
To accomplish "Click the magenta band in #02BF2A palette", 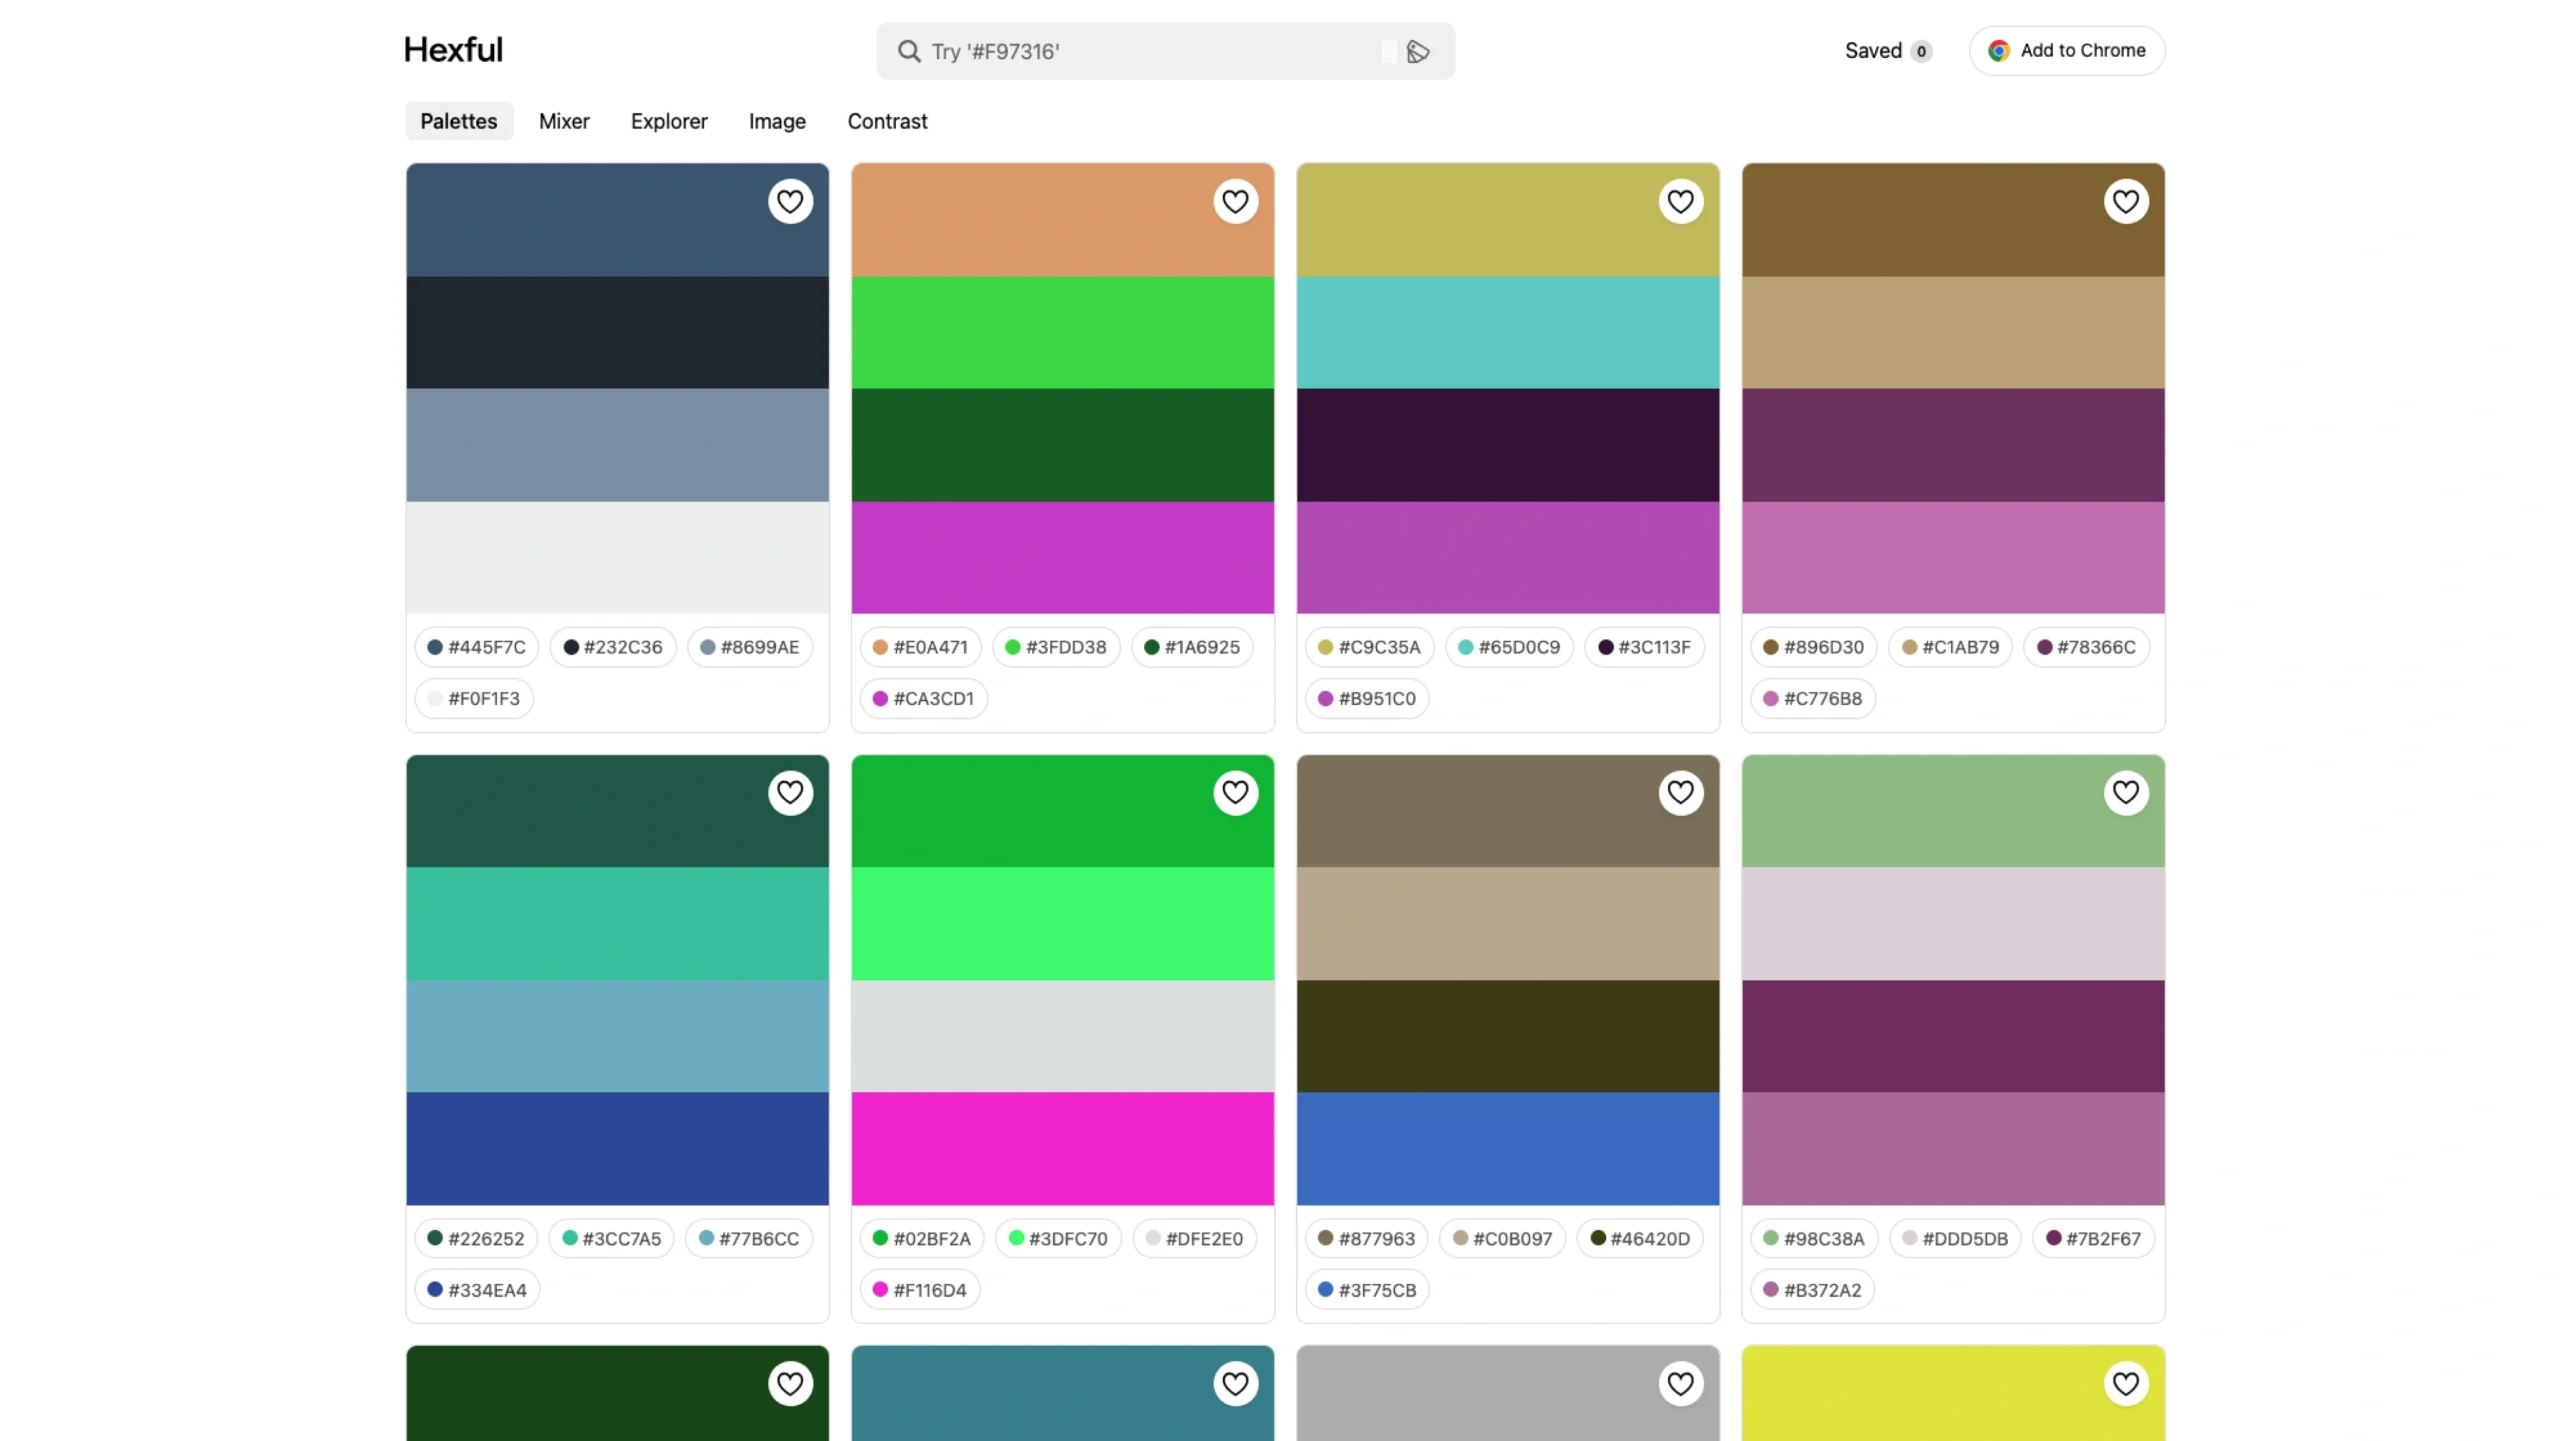I will (x=1063, y=1148).
